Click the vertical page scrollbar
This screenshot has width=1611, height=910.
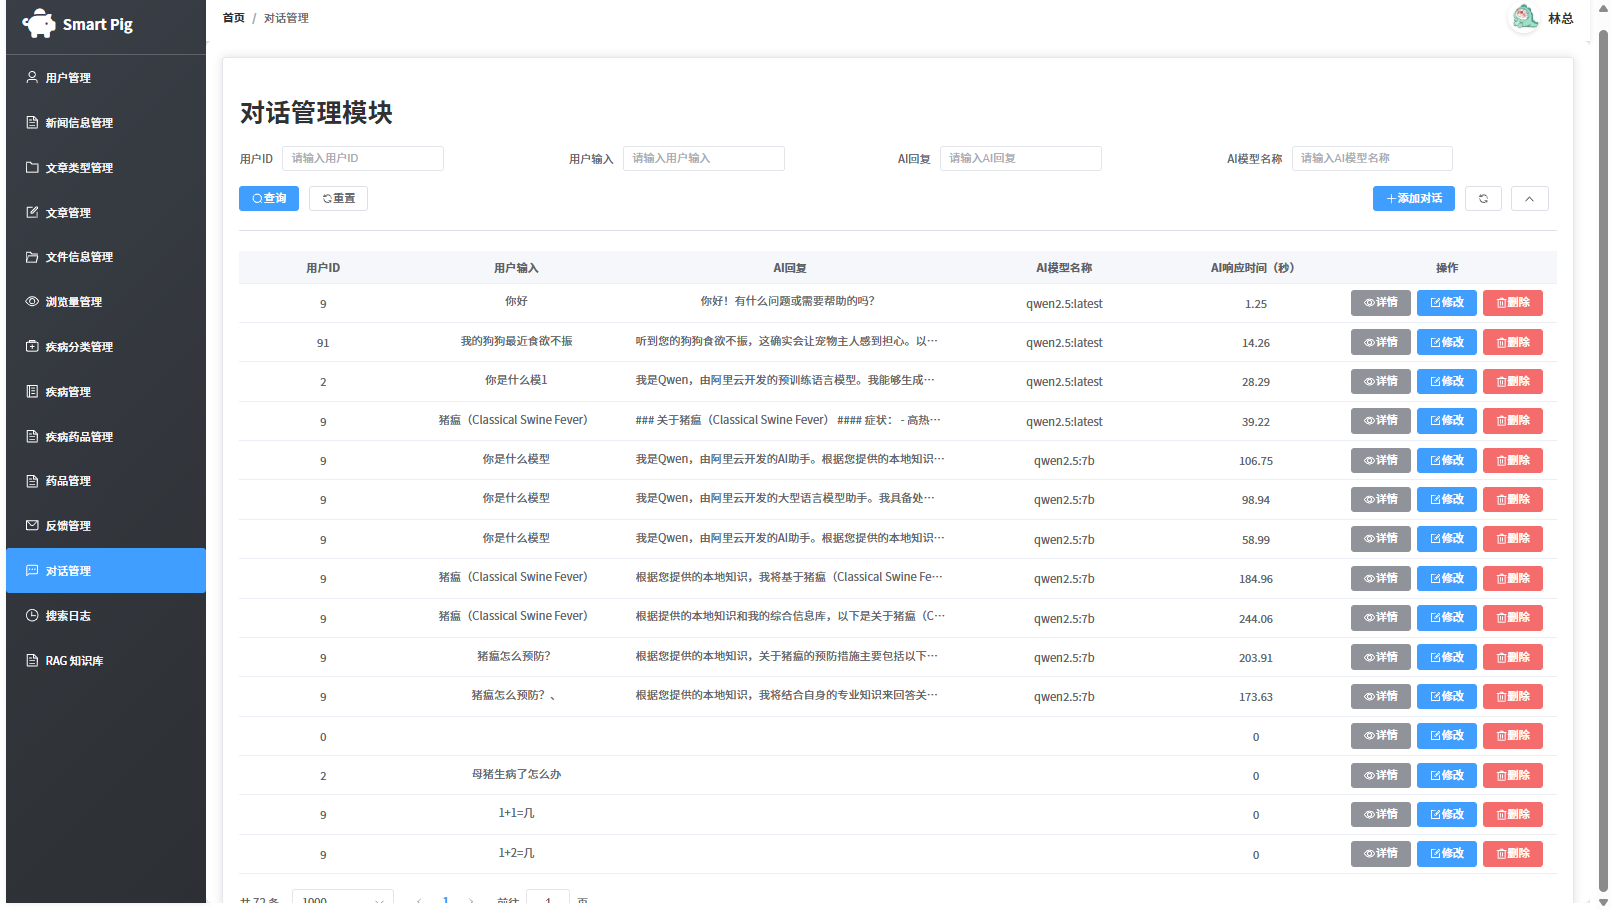[x=1603, y=460]
